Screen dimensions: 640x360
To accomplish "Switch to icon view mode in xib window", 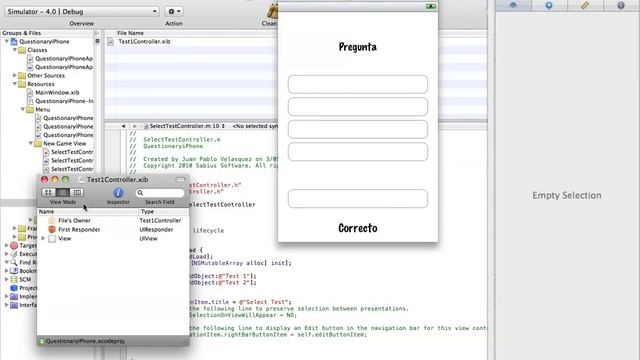I will (x=48, y=192).
